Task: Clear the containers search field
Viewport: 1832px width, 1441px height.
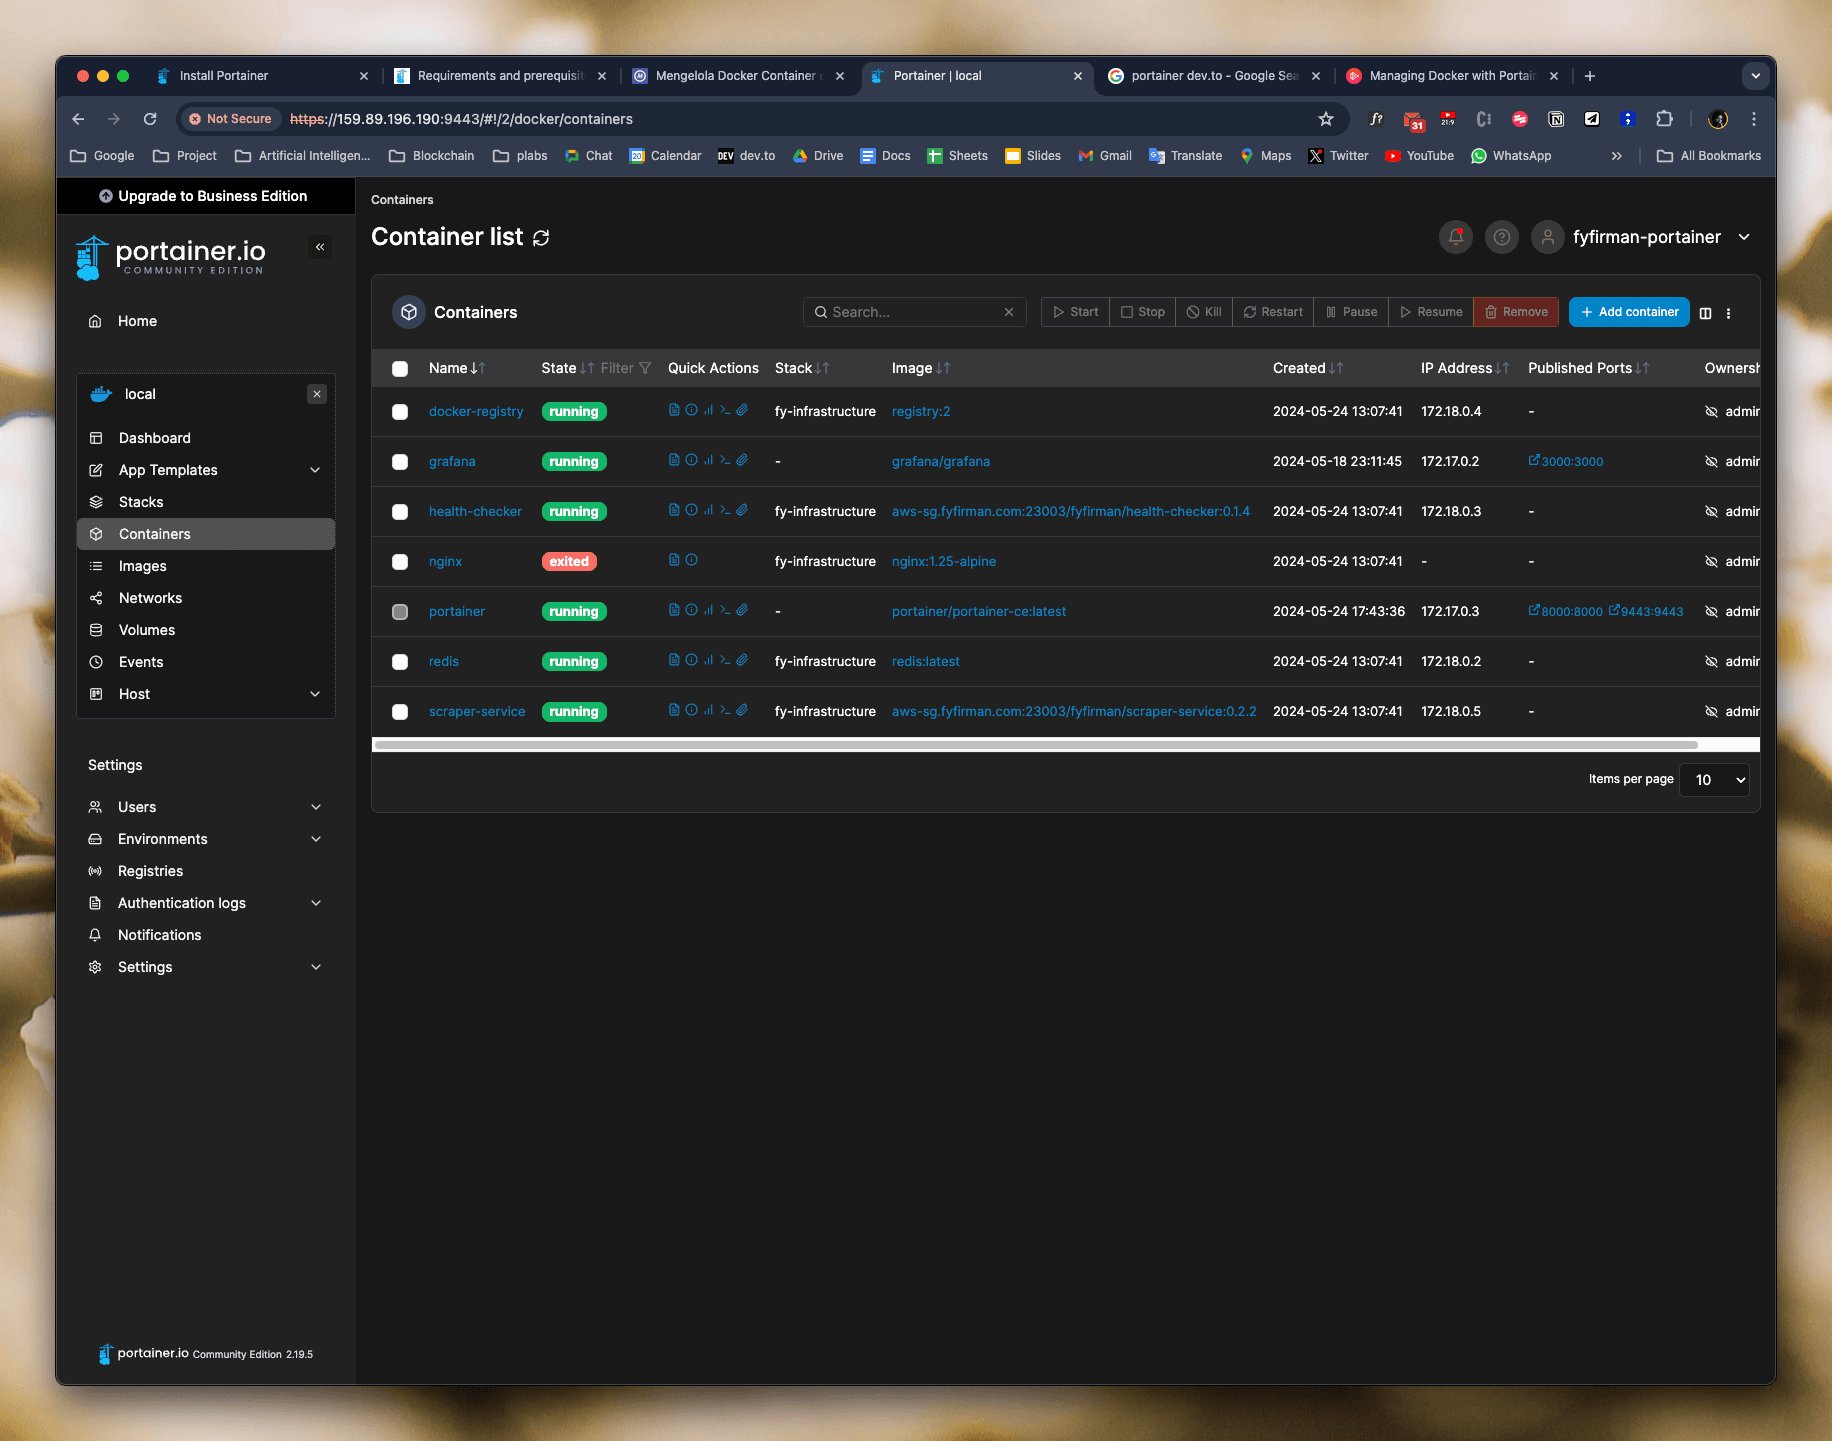Action: tap(1009, 312)
